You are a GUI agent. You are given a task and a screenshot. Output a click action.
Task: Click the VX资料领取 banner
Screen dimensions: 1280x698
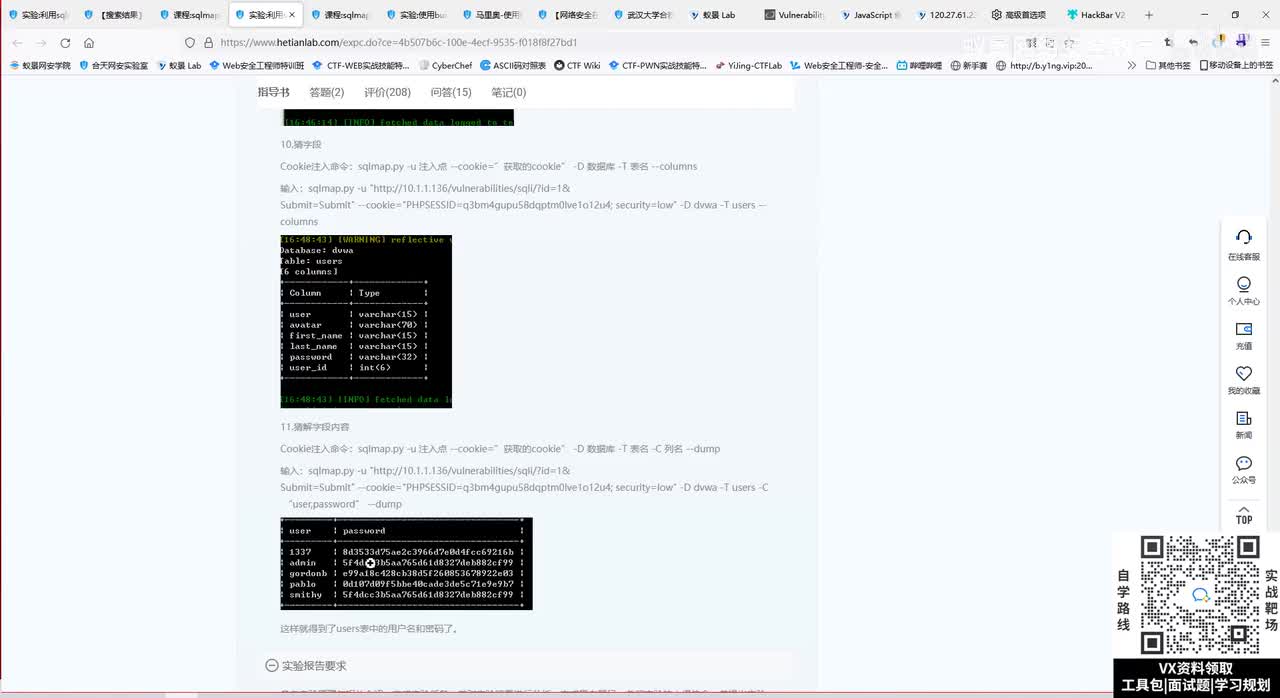click(1196, 677)
